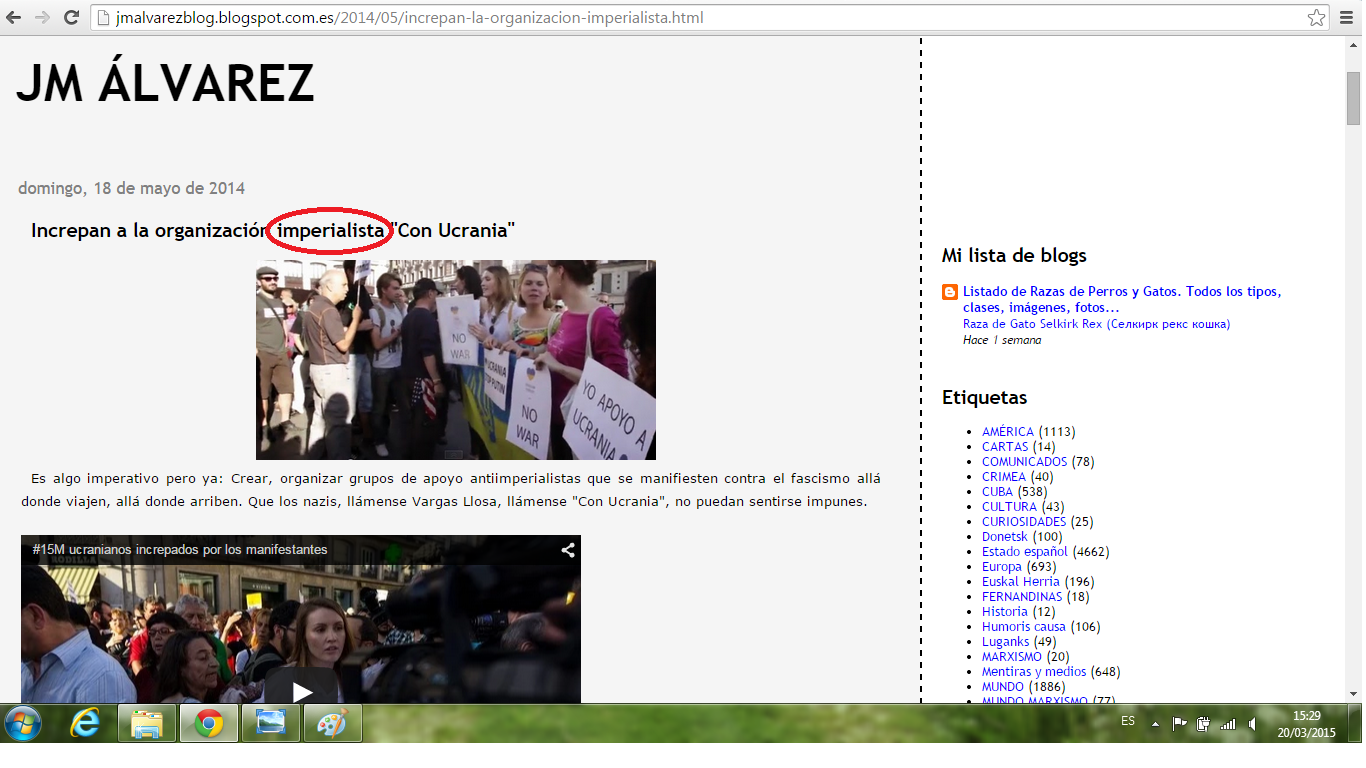This screenshot has width=1366, height=768.
Task: Click the Windows Start button
Action: 23,724
